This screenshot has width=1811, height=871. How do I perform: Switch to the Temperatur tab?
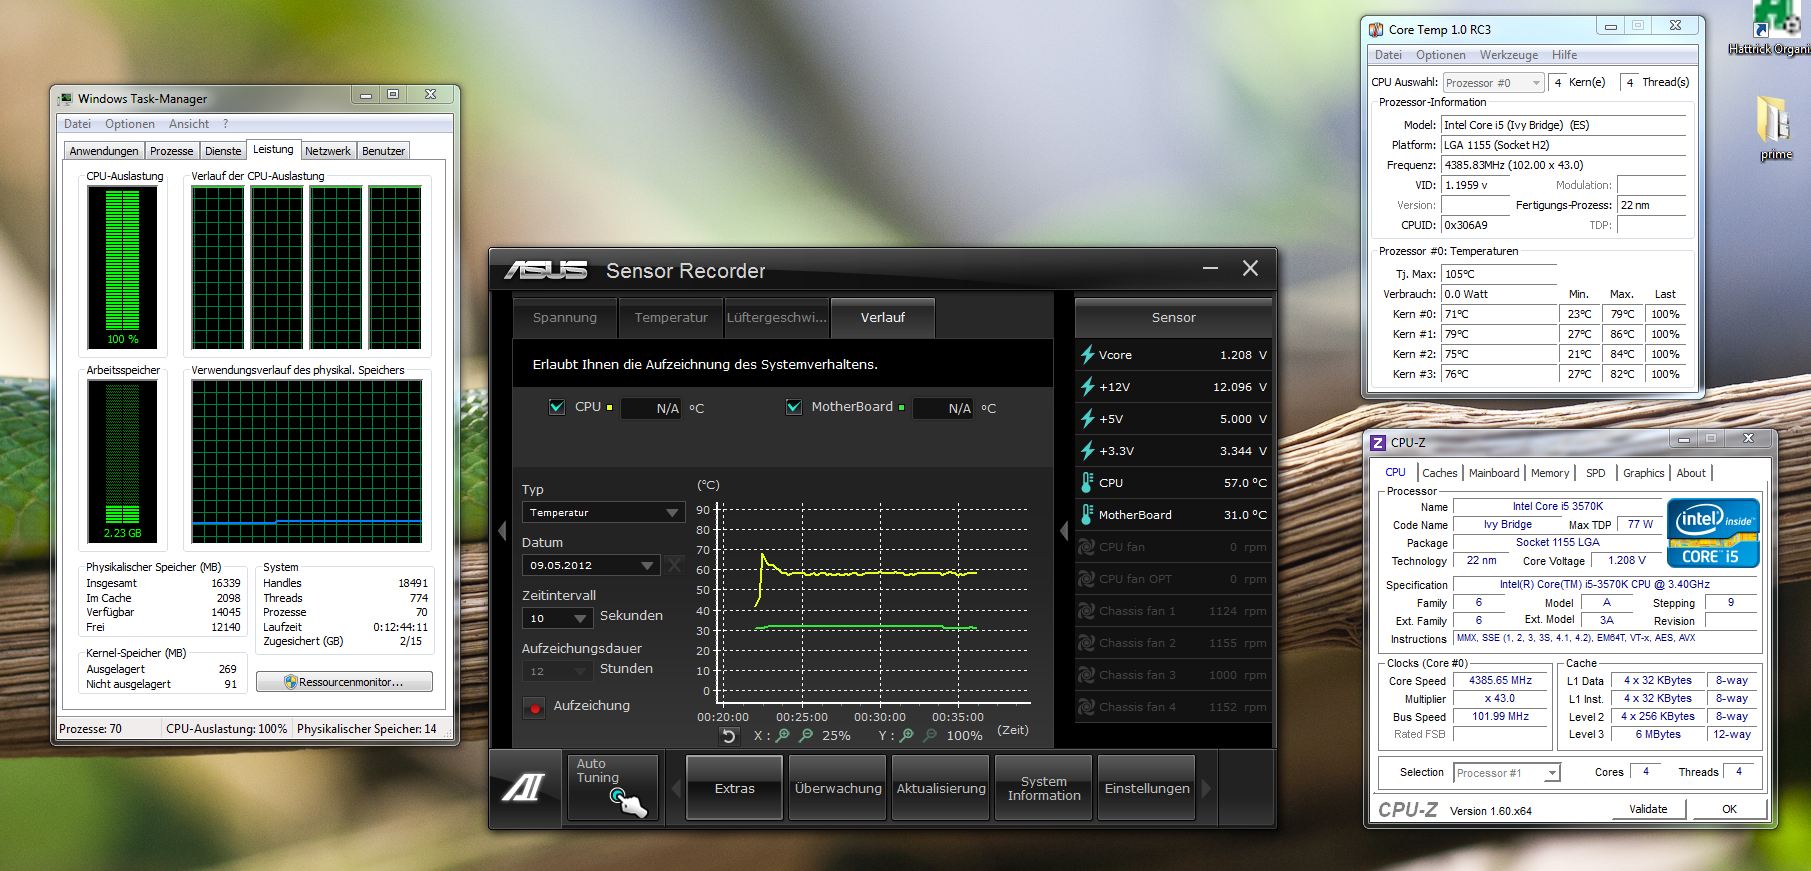pyautogui.click(x=671, y=318)
